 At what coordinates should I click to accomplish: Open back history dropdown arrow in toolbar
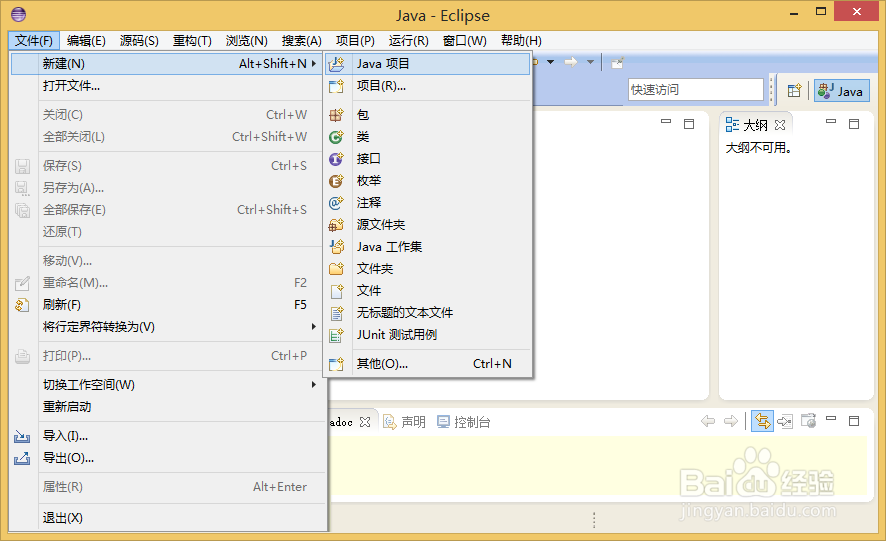coord(550,62)
